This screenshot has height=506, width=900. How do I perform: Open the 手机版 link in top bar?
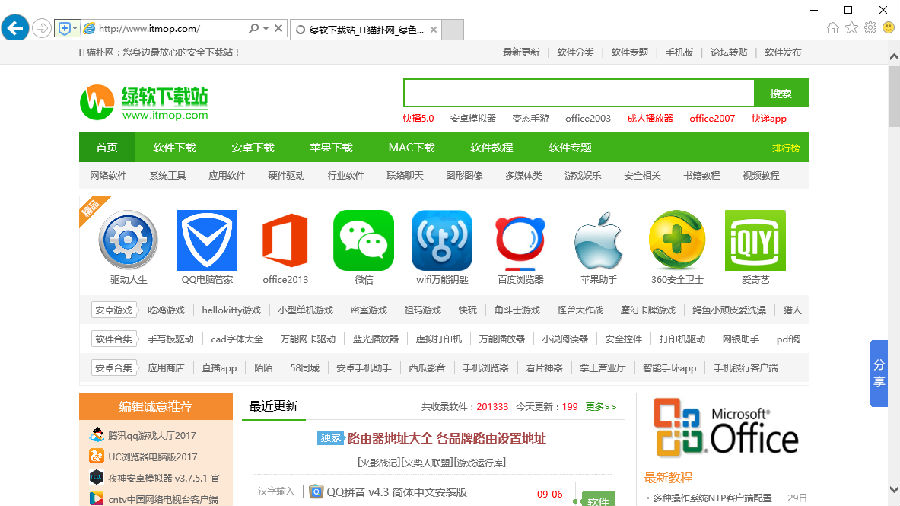[x=679, y=52]
